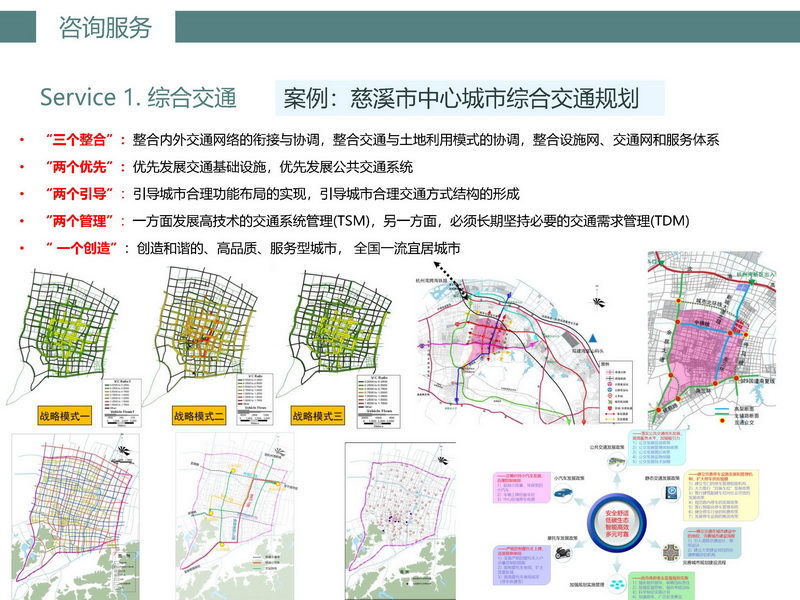Viewport: 800px width, 600px height.
Task: Click the 咨询服务 slide heading
Action: click(x=105, y=27)
